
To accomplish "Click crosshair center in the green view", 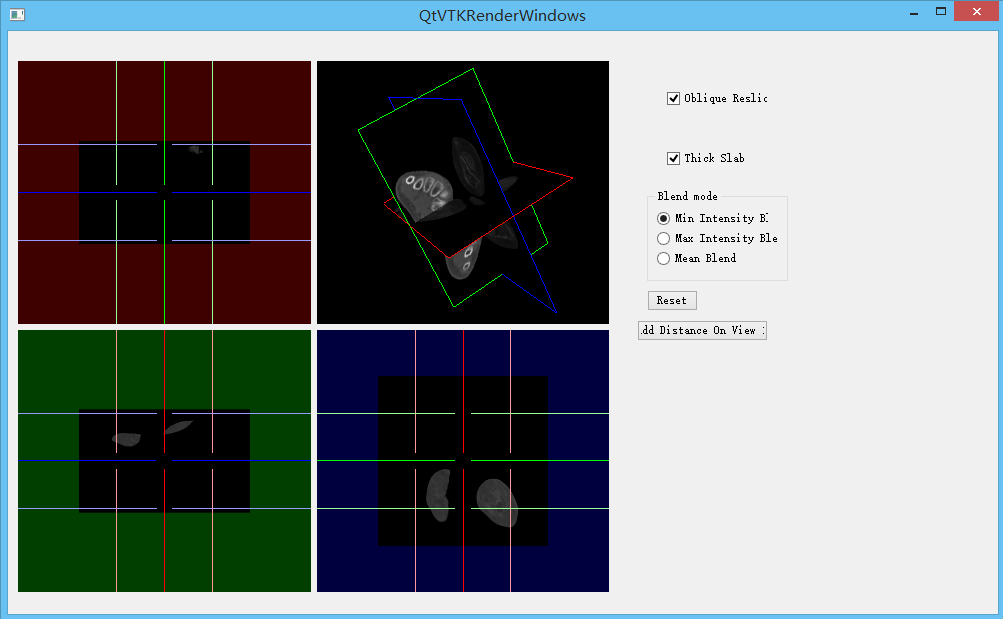I will (164, 461).
